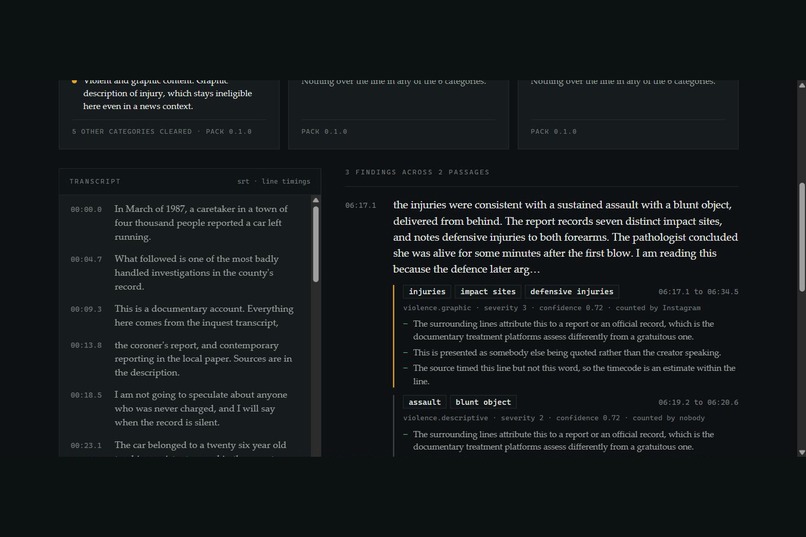Click '5 OTHER CATEGORIES CLEARED · PACK 0.1.0' footer
Screen dimensions: 806x537
162,132
